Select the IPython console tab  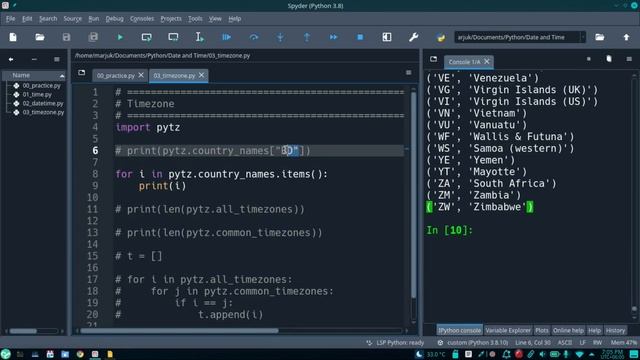coord(459,330)
